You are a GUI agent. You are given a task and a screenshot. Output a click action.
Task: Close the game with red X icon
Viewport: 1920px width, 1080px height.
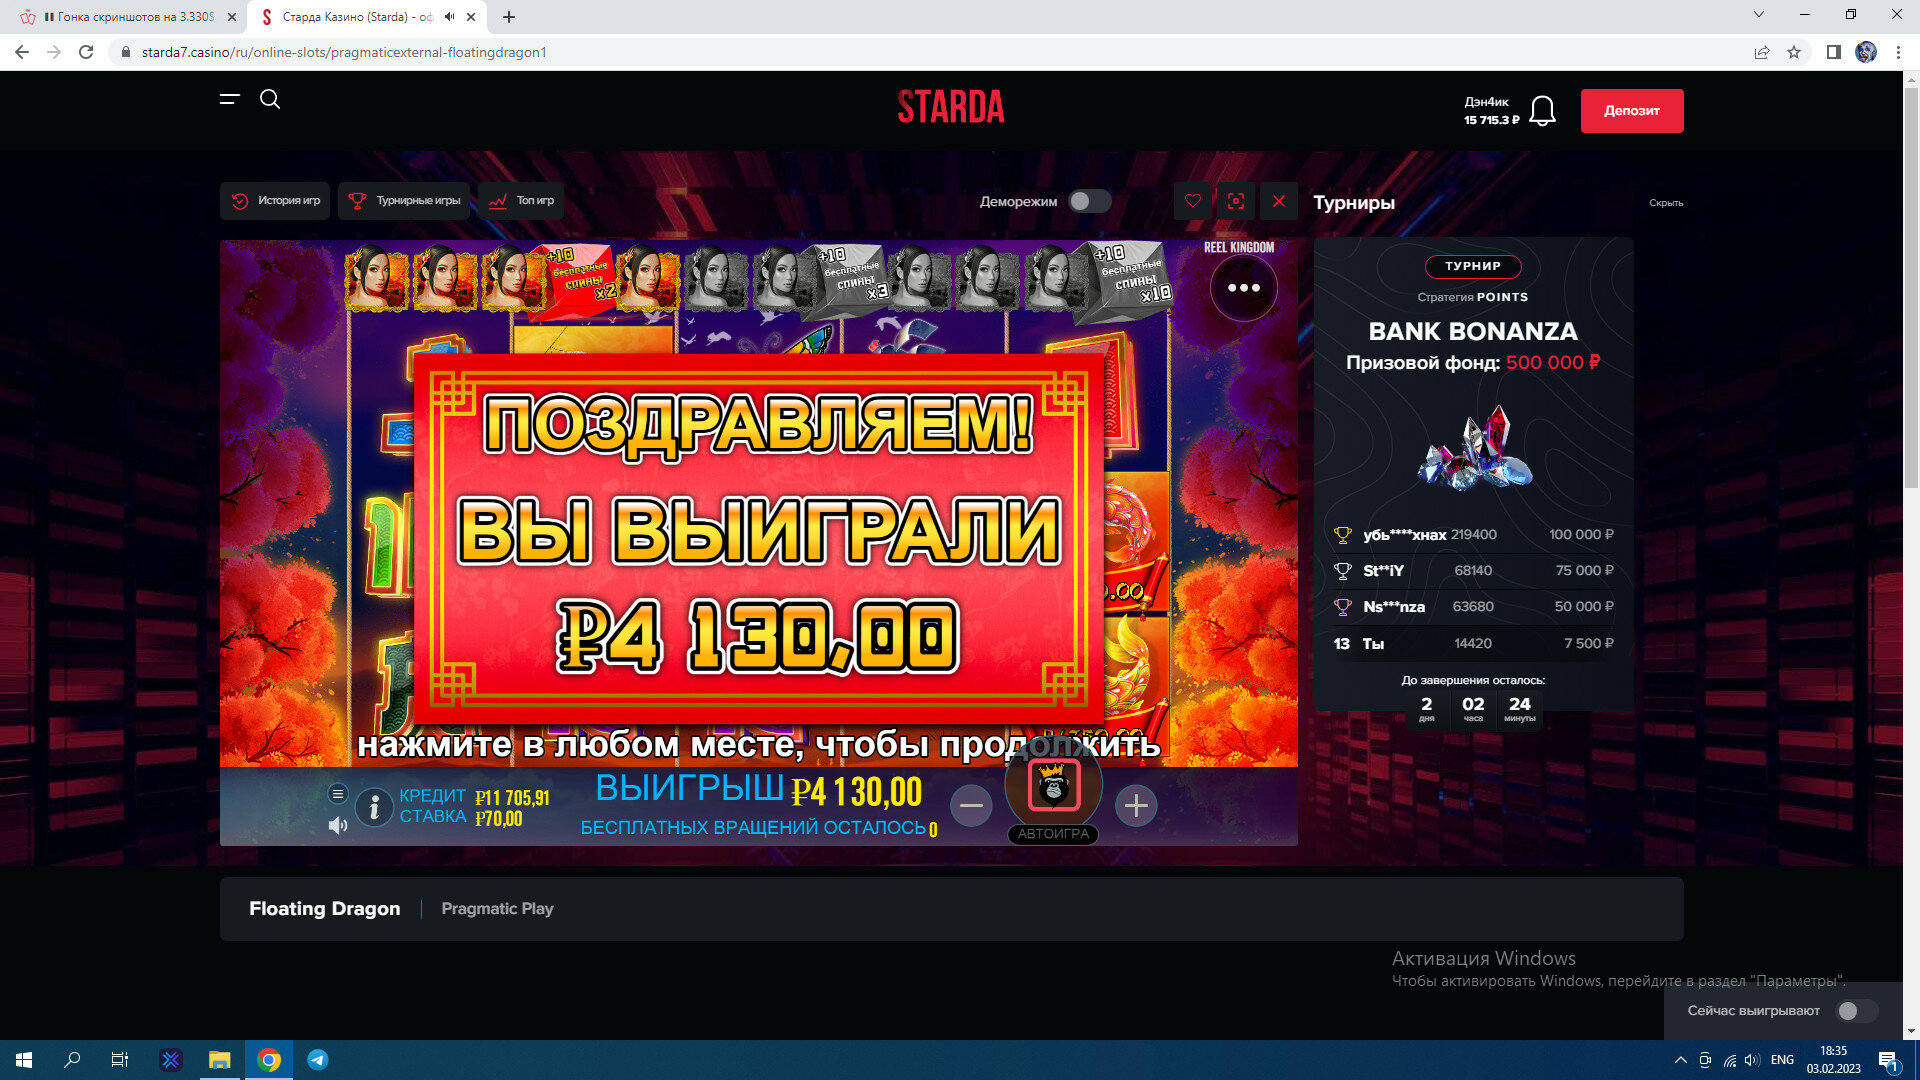point(1279,201)
